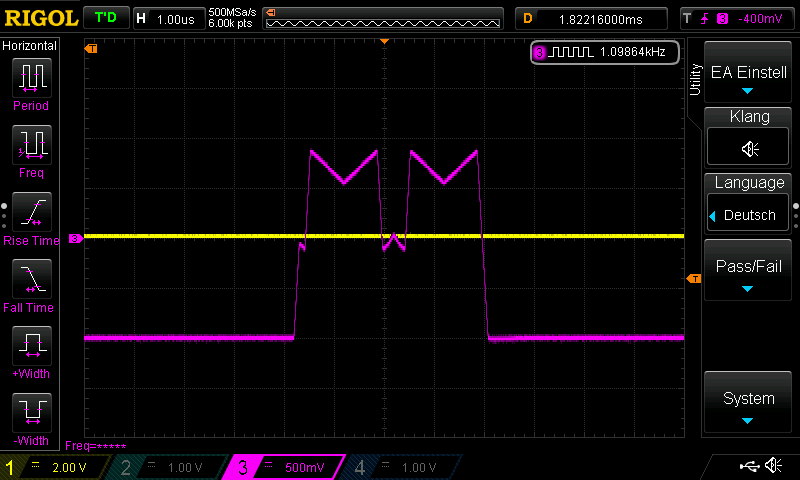Image resolution: width=800 pixels, height=480 pixels.
Task: Click the orange trigger level marker at right
Action: click(694, 279)
